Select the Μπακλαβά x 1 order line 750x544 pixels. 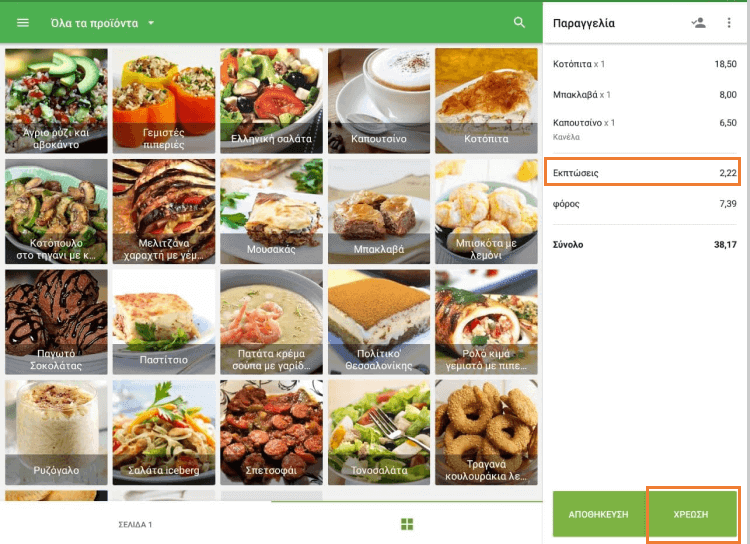tap(644, 95)
